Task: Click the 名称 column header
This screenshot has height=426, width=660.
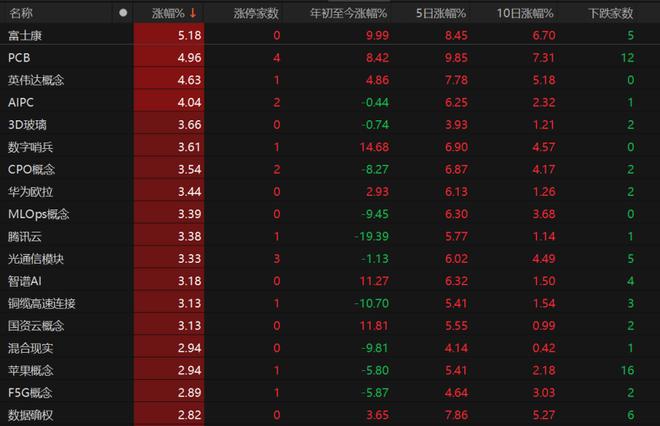Action: pyautogui.click(x=20, y=13)
